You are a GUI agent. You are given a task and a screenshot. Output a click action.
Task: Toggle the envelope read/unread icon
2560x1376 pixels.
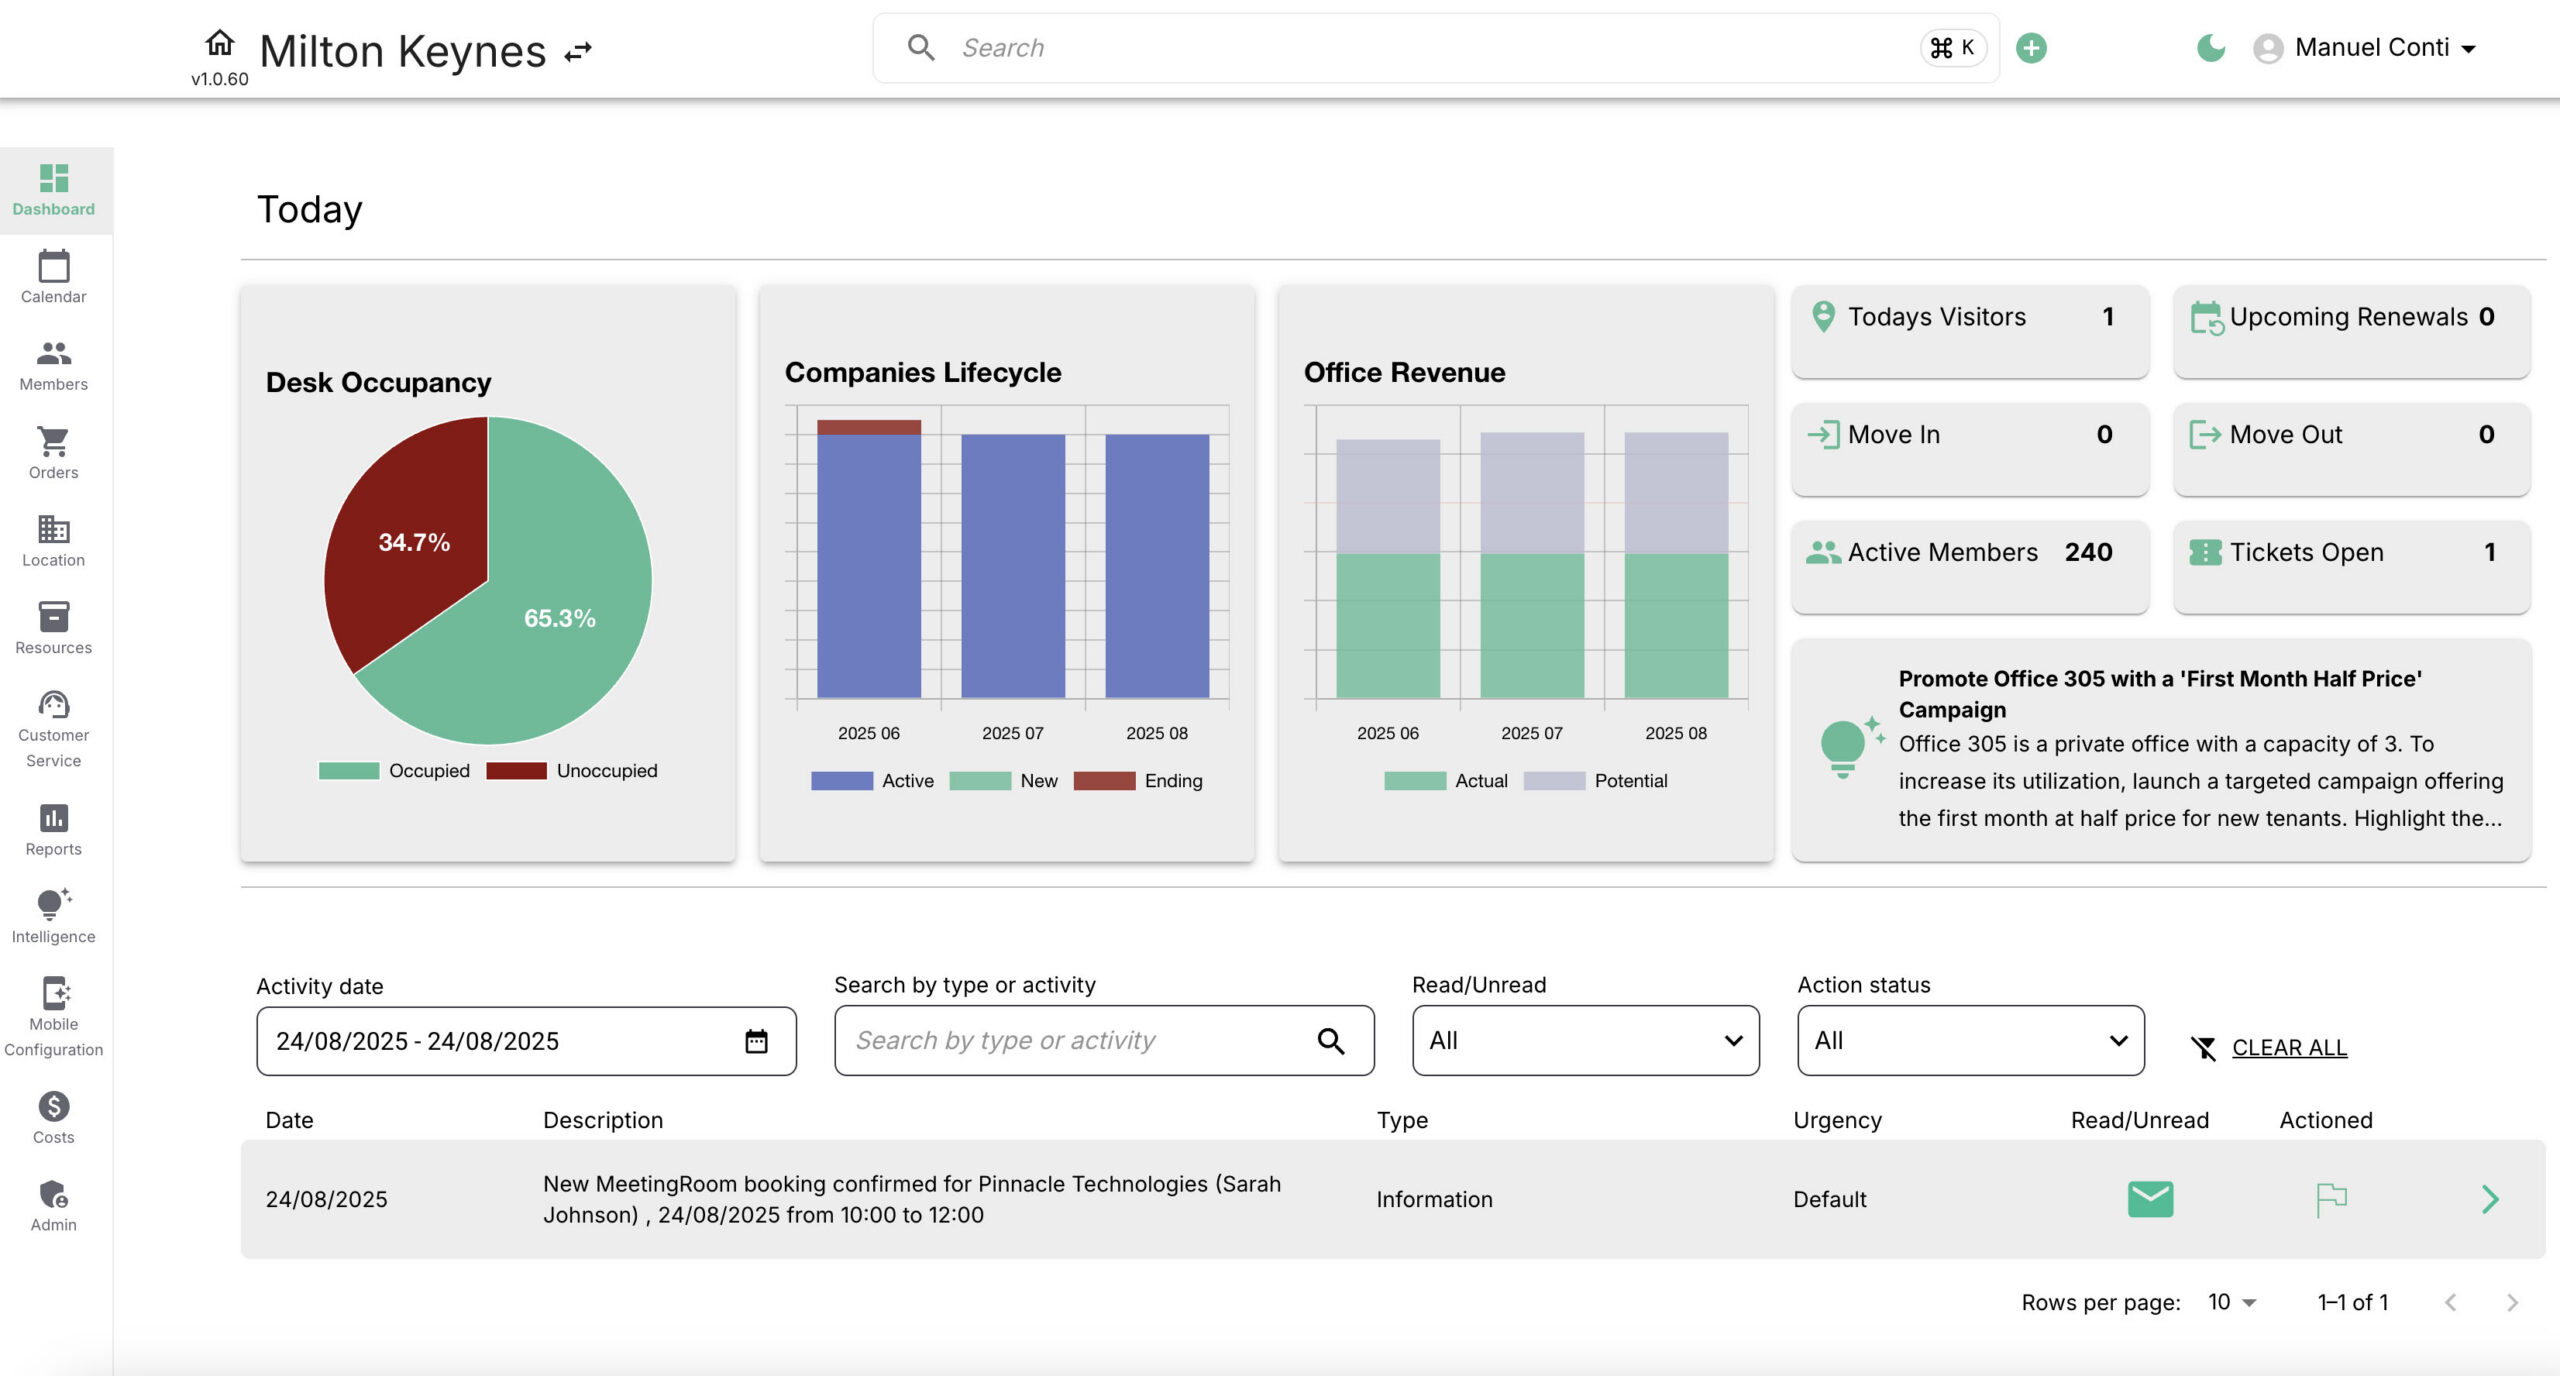(x=2150, y=1198)
